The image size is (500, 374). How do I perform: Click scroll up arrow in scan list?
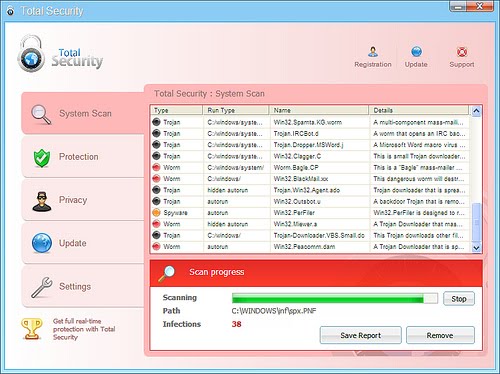tap(476, 111)
